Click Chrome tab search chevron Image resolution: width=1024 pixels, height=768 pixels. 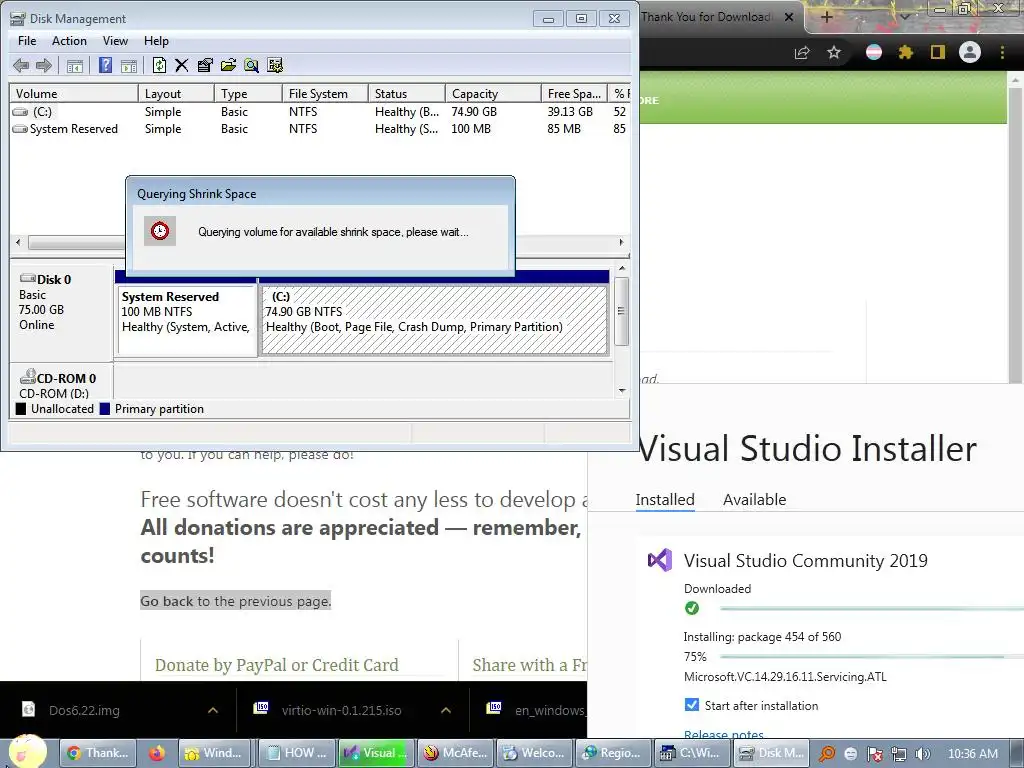(x=905, y=16)
